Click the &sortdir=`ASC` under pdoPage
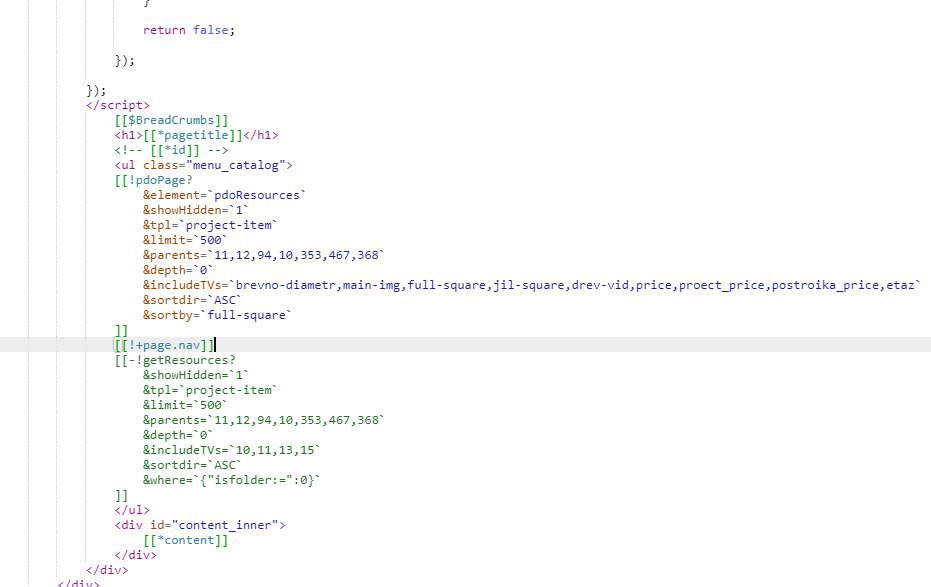Viewport: 931px width, 587px height. point(192,300)
